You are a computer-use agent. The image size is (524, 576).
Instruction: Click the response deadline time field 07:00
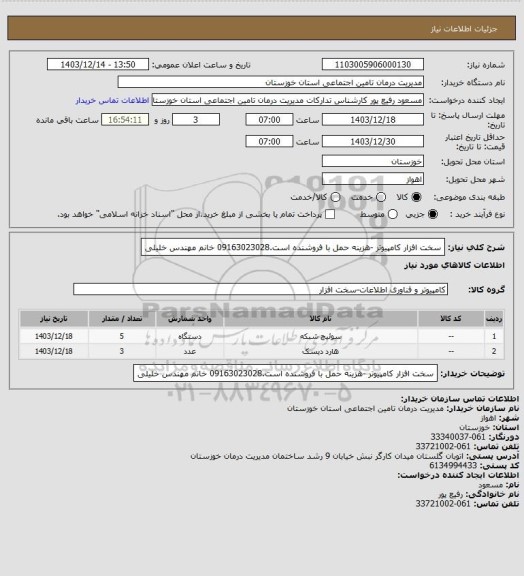269,120
